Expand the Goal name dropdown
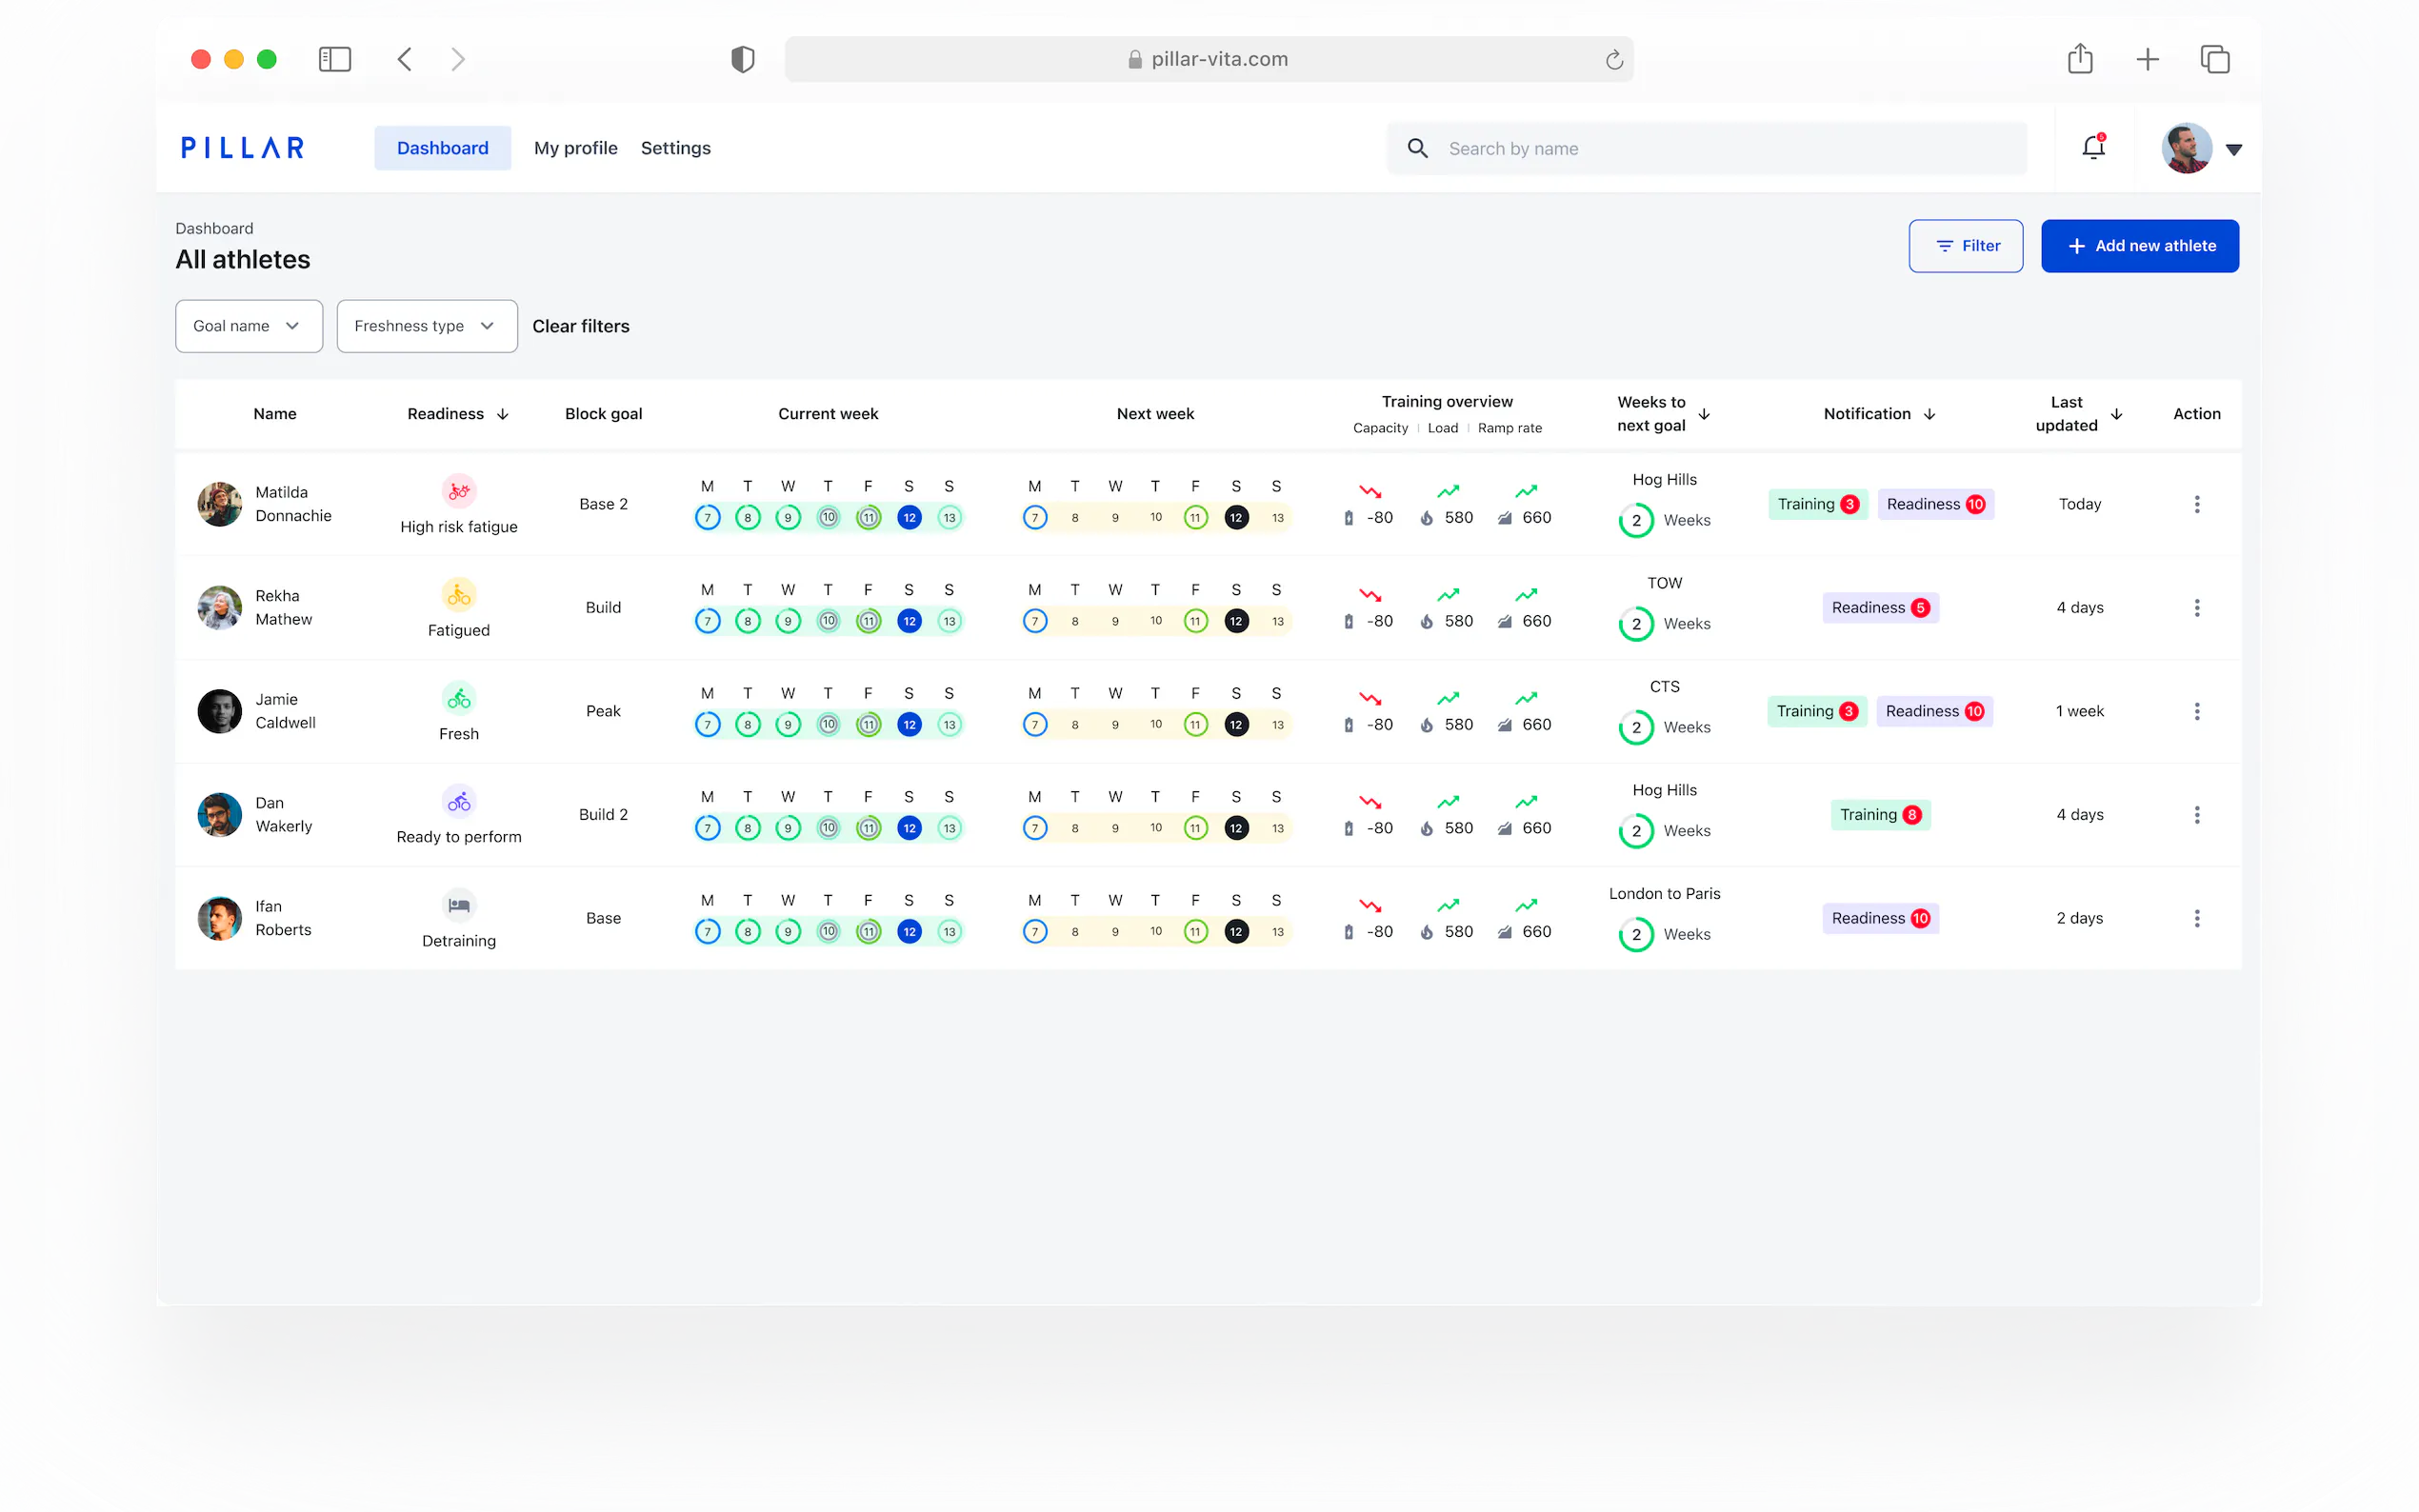Viewport: 2419px width, 1512px height. (x=248, y=326)
